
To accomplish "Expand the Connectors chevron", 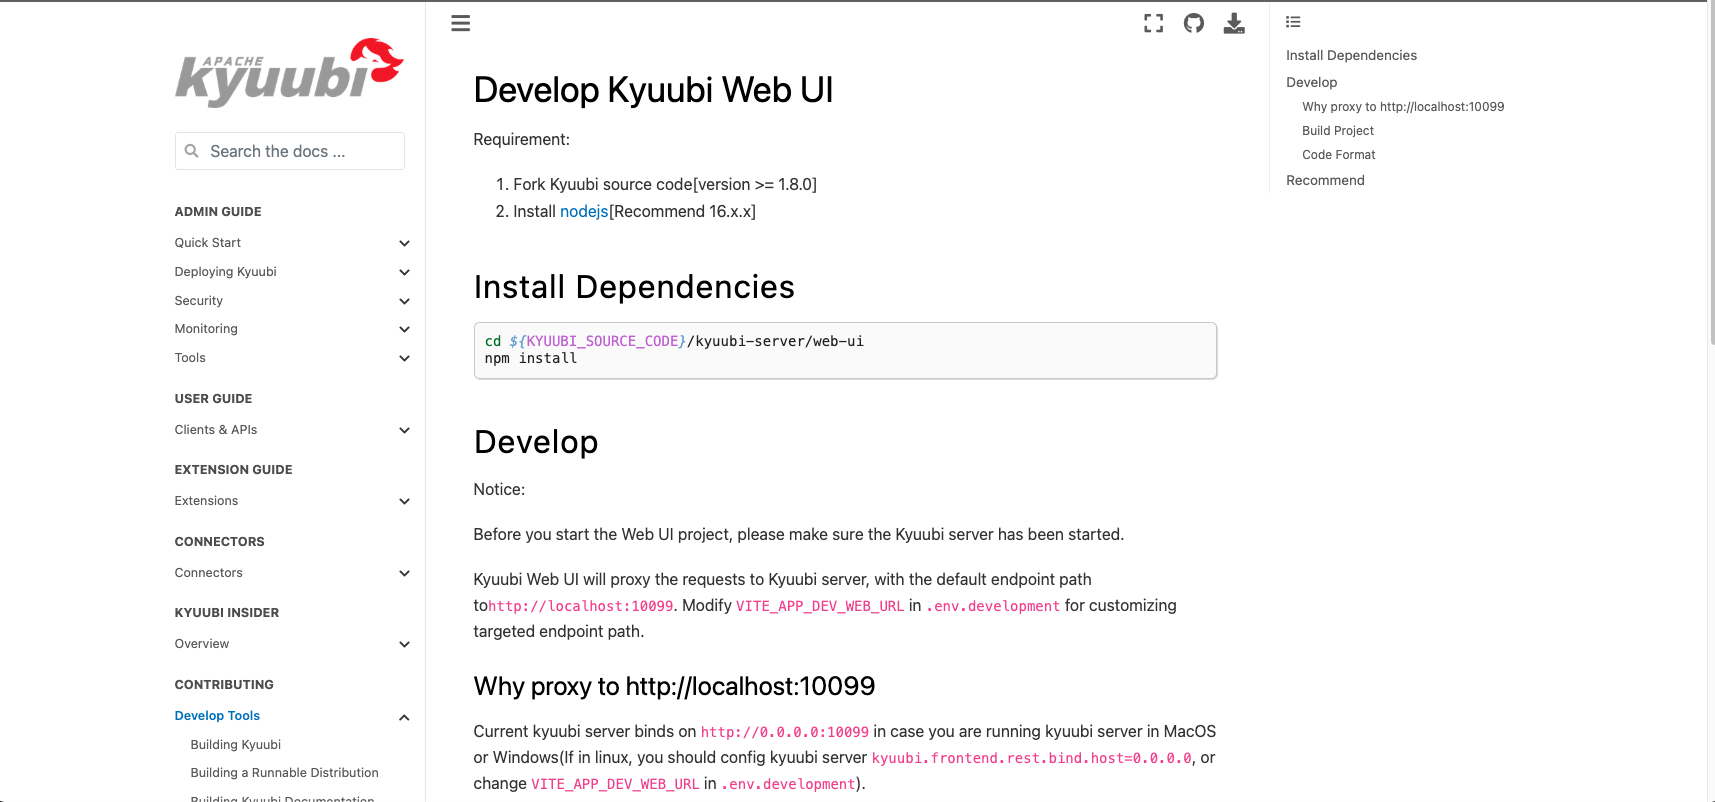I will pos(404,573).
